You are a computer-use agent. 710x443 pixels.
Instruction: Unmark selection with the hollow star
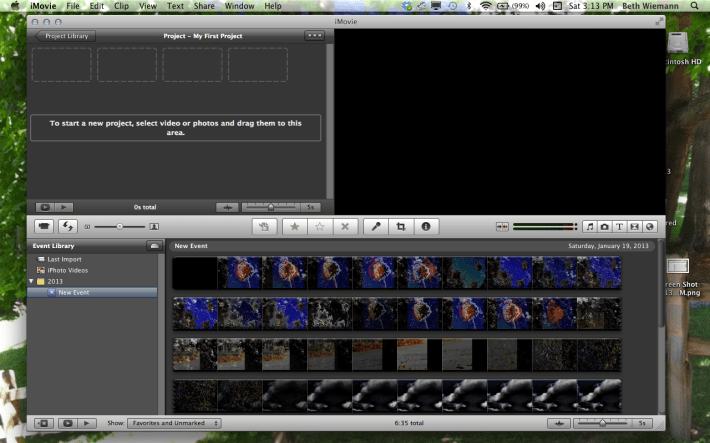pyautogui.click(x=320, y=227)
